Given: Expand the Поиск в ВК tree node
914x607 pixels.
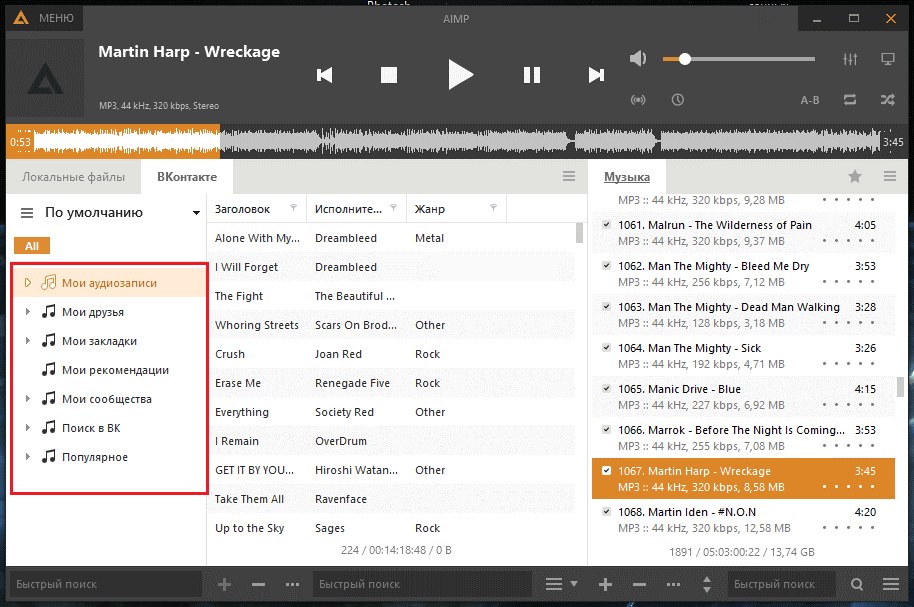Looking at the screenshot, I should pos(27,428).
